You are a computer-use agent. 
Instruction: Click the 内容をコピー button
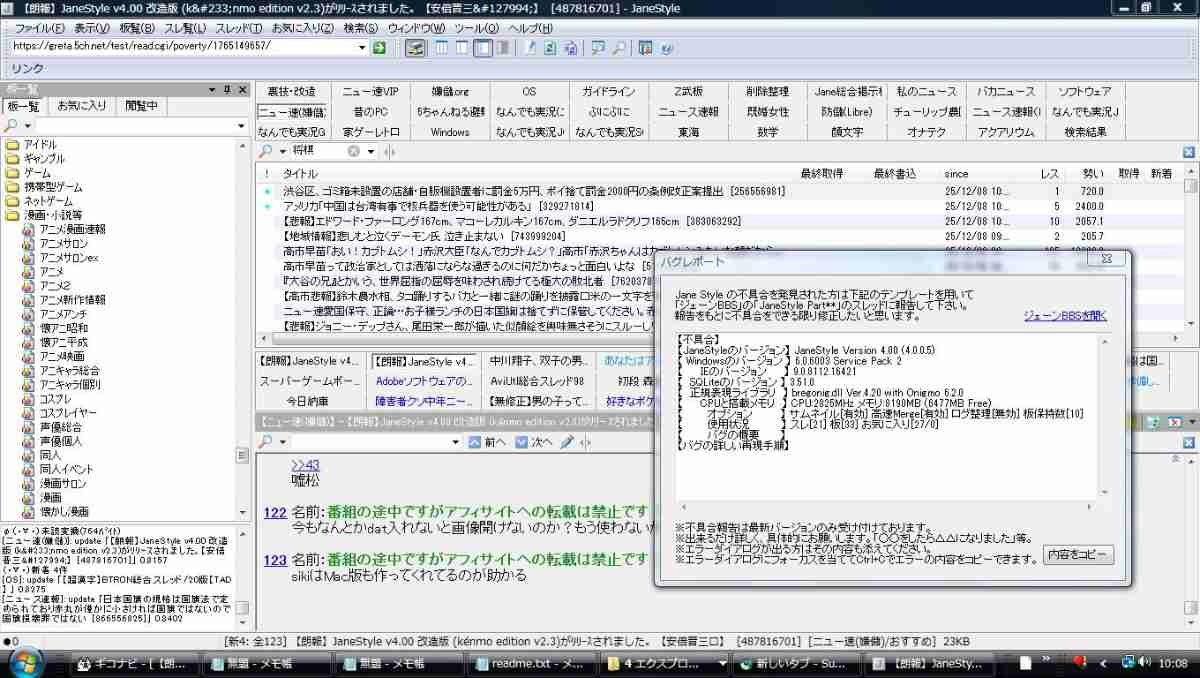(x=1076, y=555)
